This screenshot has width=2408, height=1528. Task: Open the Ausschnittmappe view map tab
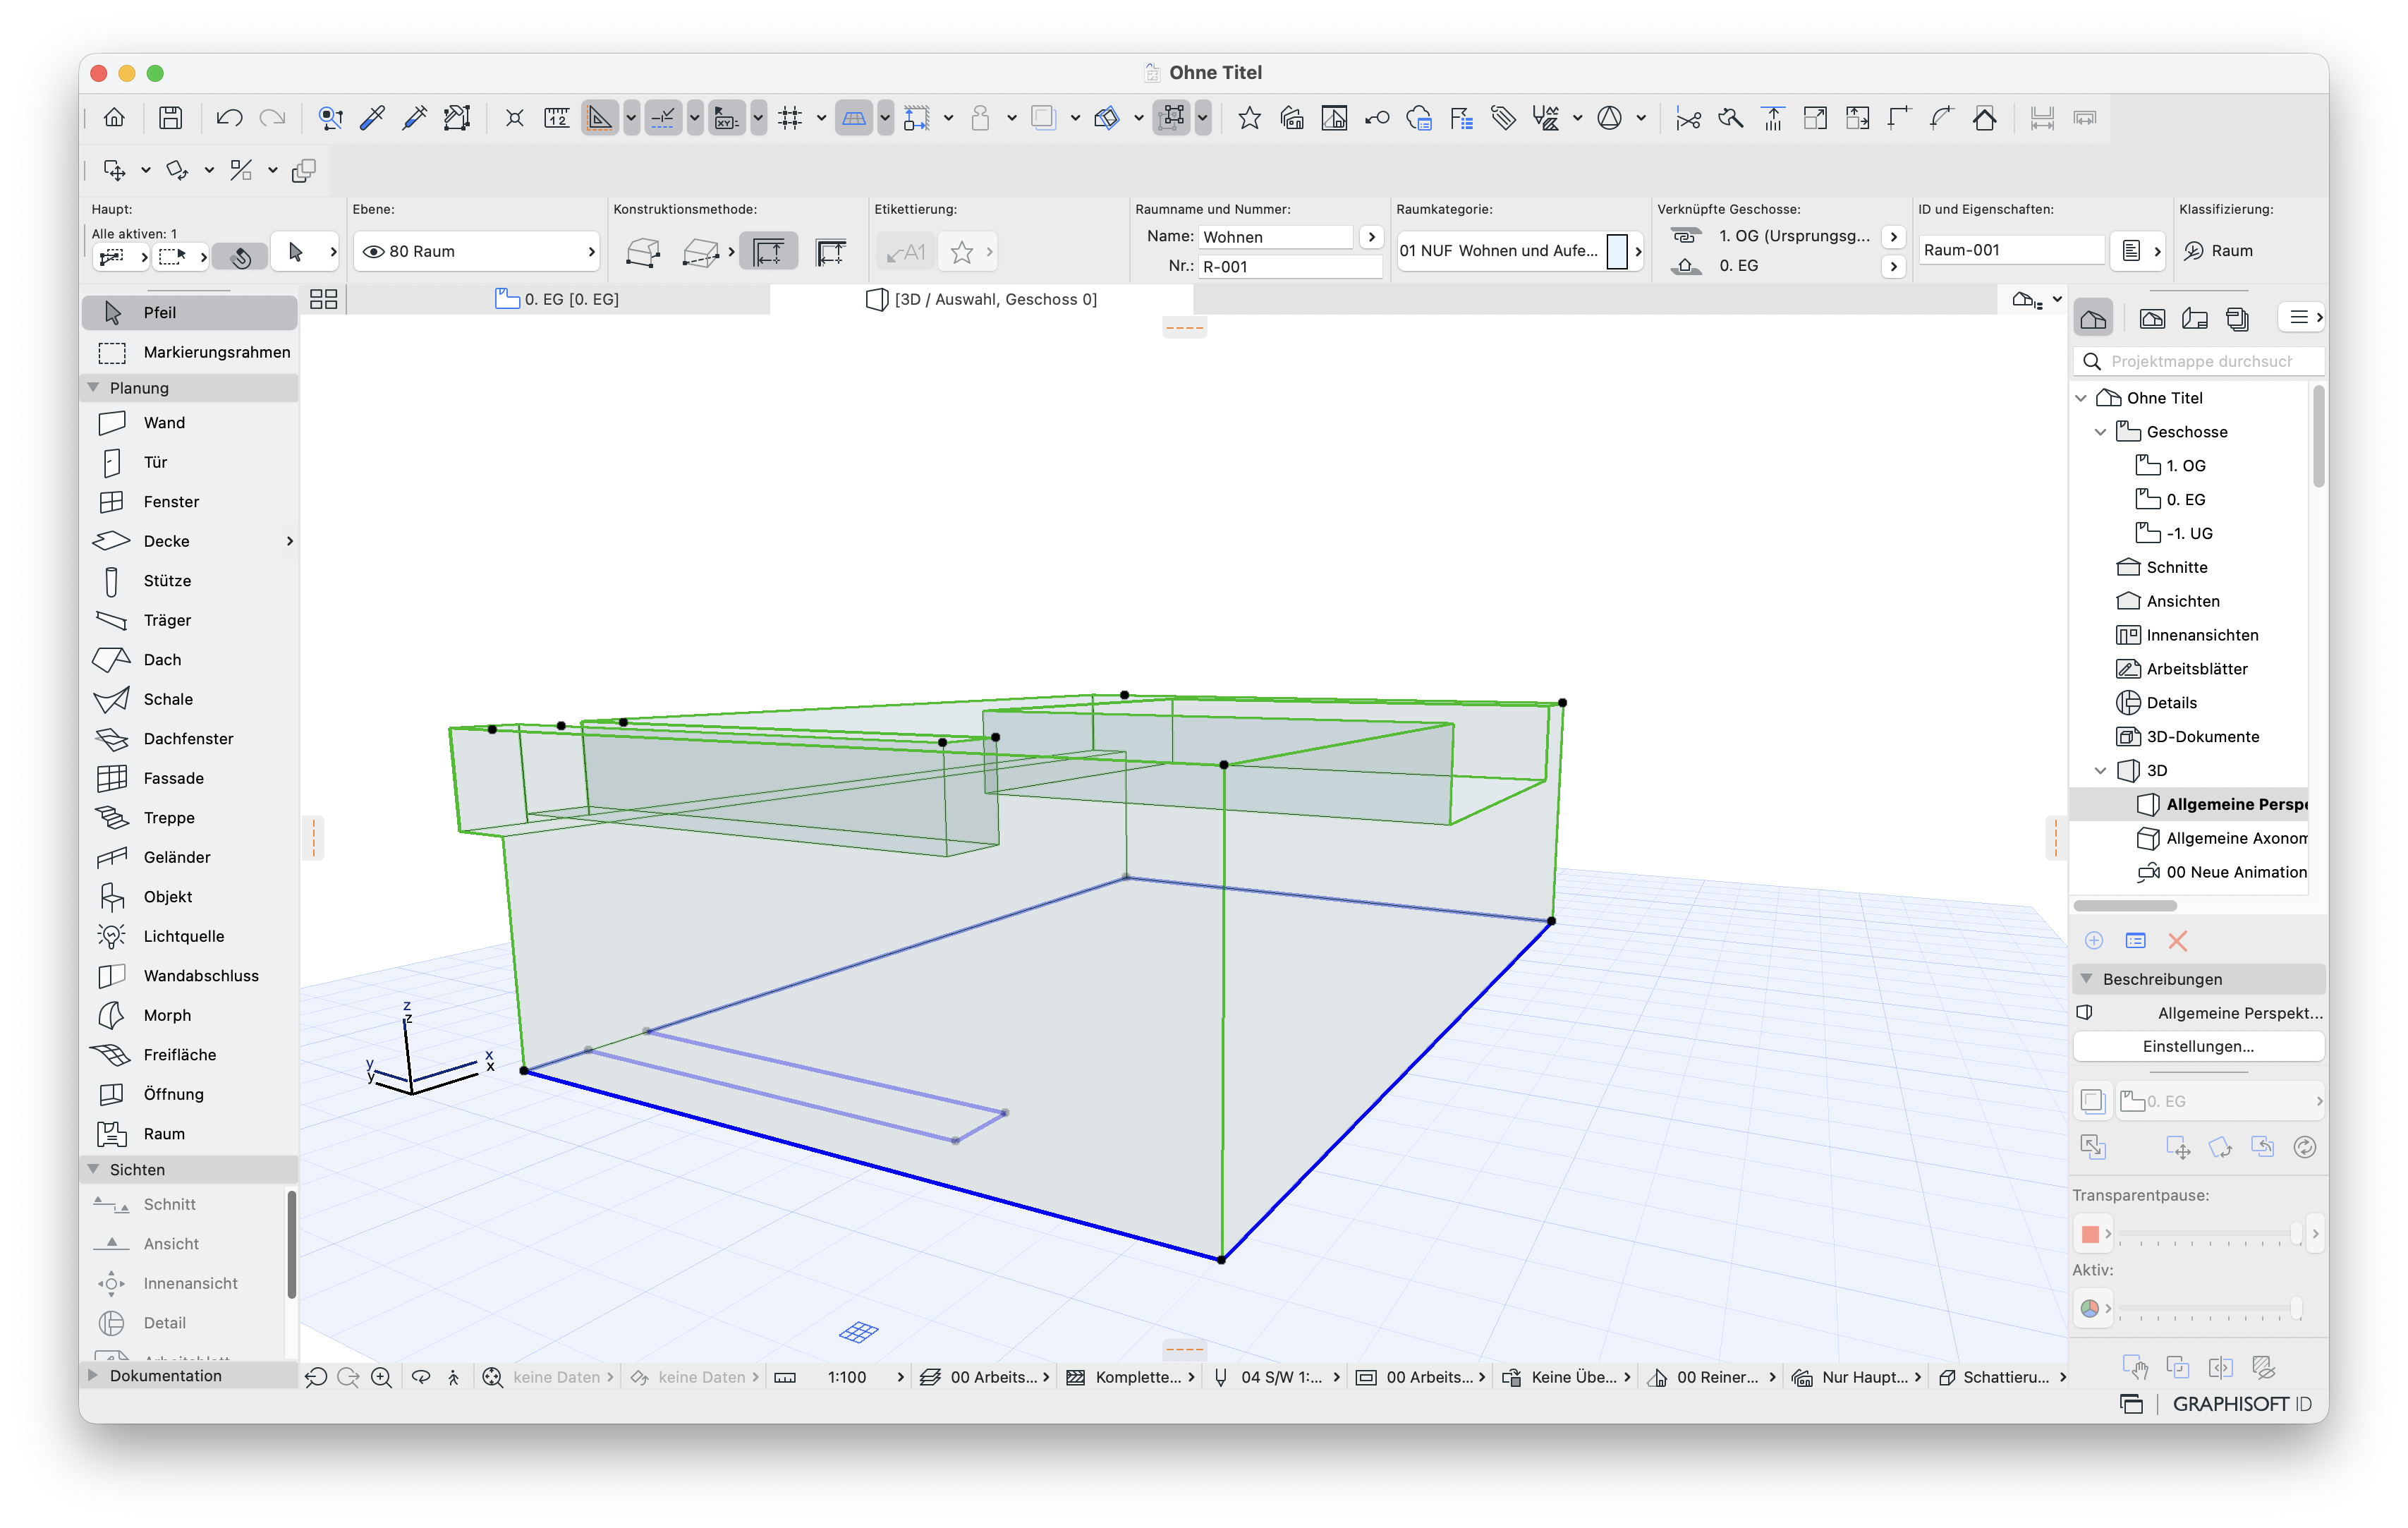pos(2152,318)
